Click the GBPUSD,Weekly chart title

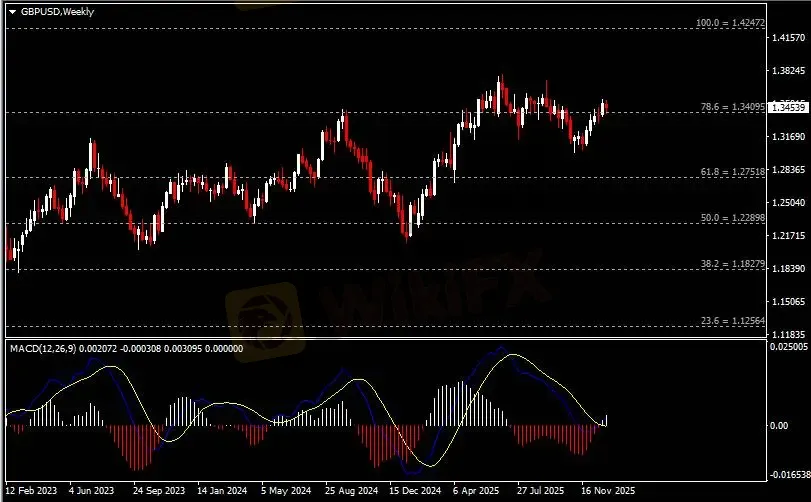57,11
